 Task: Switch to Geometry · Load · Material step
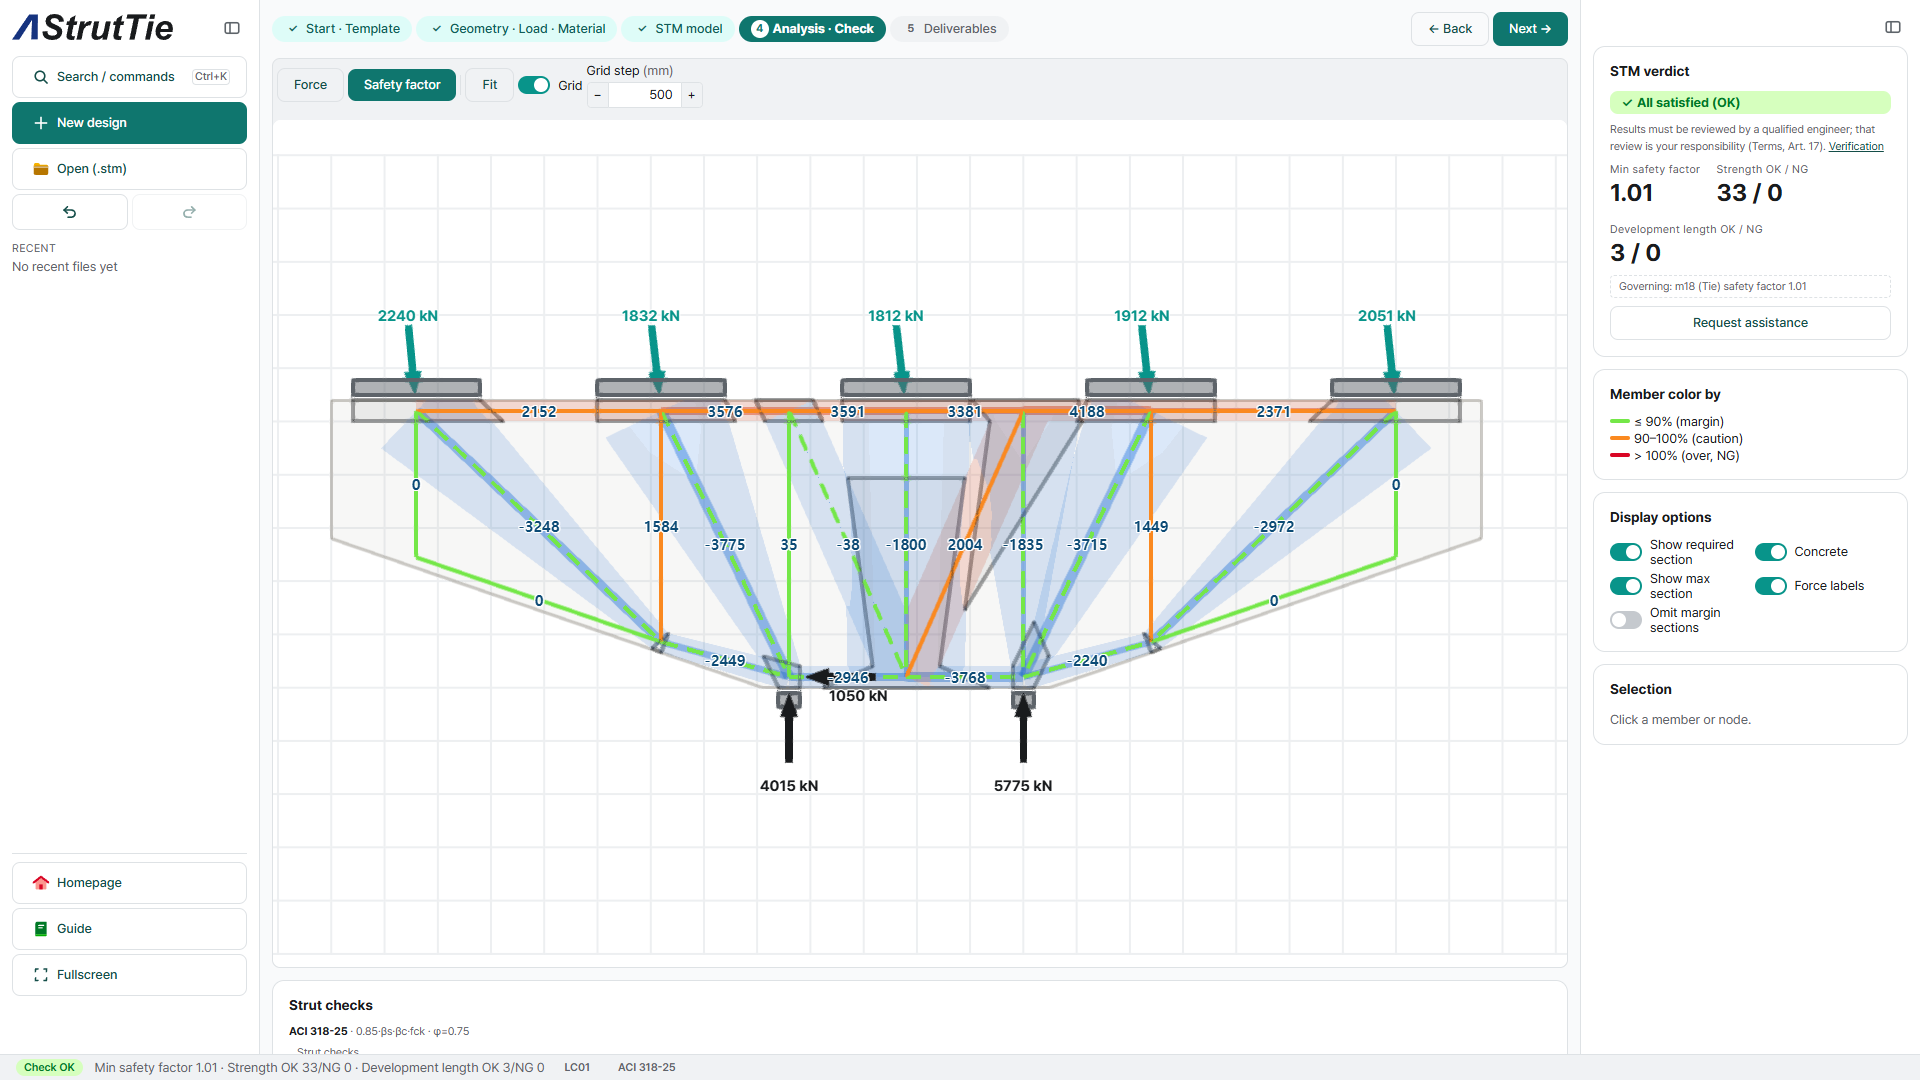point(517,29)
